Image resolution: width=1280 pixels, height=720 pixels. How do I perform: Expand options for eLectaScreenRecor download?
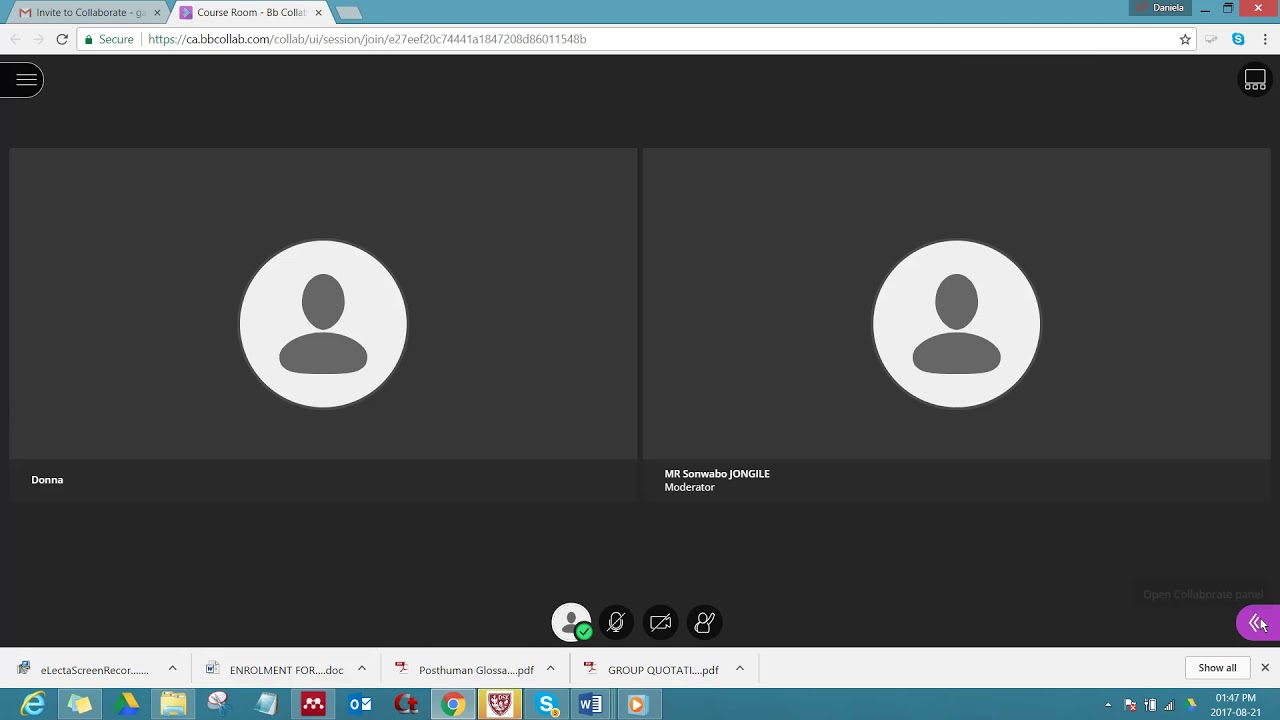click(x=172, y=668)
